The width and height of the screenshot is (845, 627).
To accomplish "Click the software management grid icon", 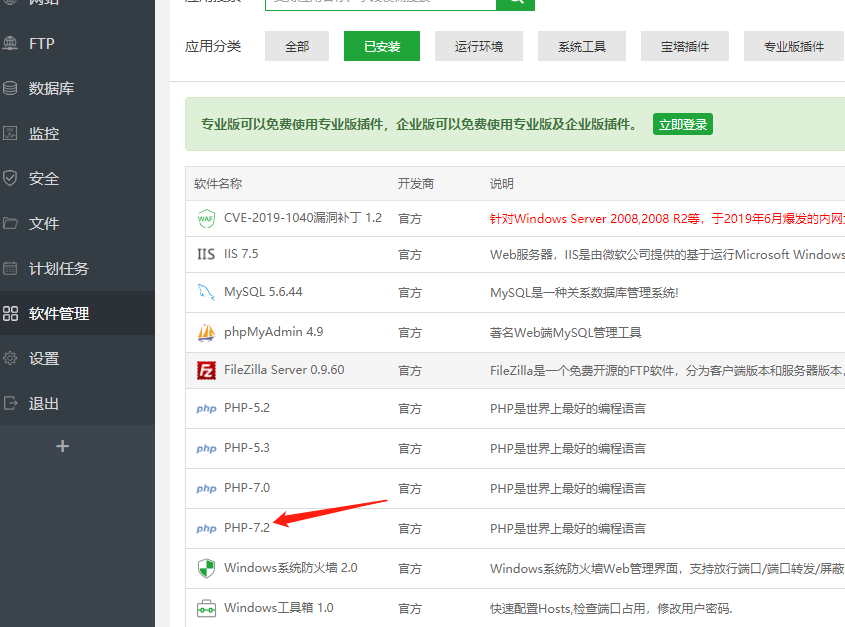I will [10, 313].
